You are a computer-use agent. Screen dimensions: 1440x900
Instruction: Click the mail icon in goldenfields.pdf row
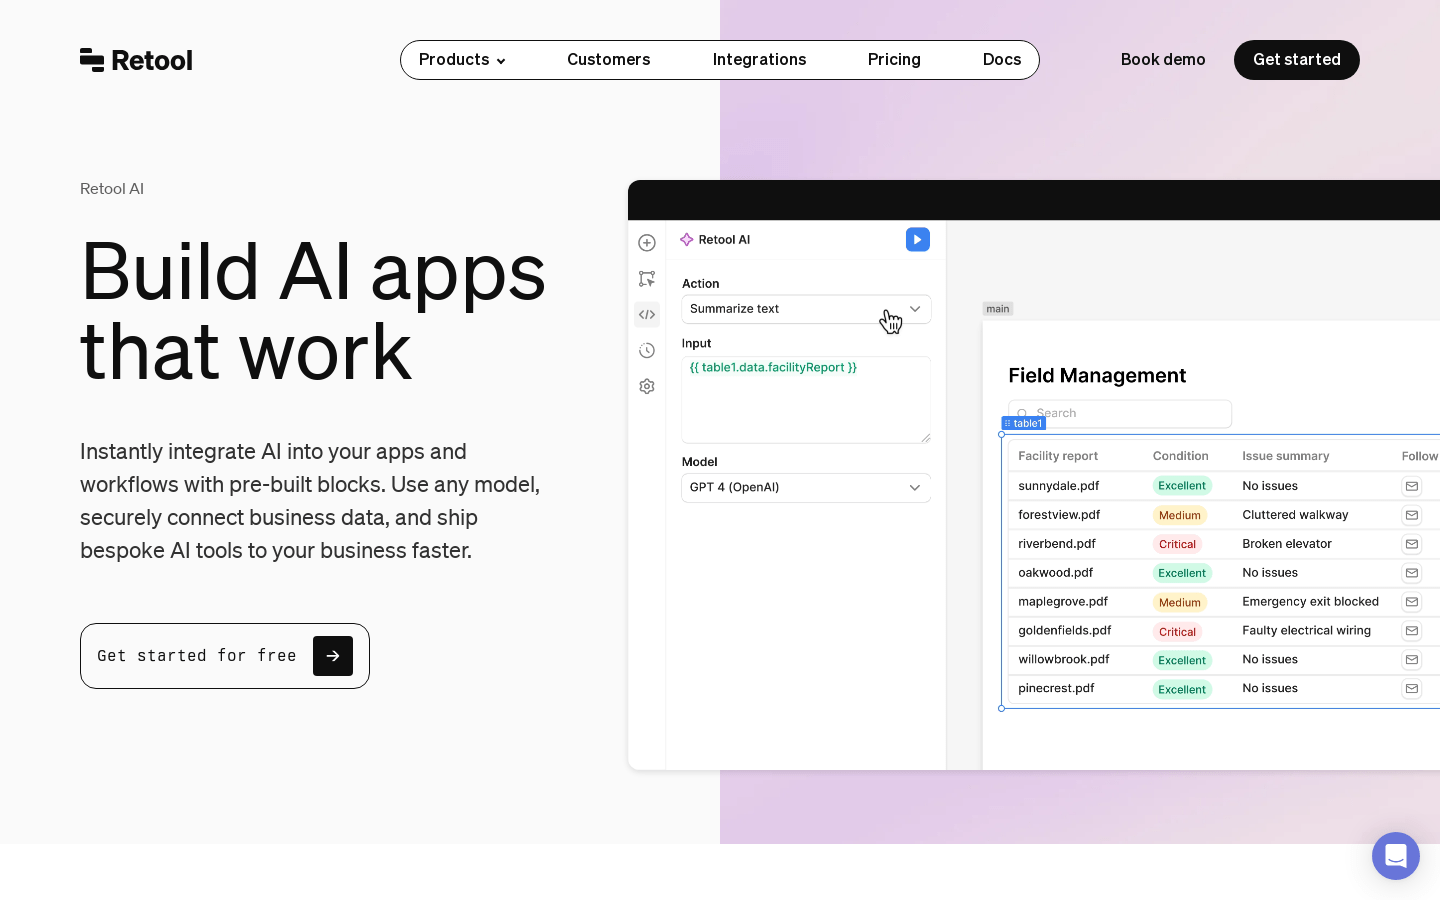1412,631
